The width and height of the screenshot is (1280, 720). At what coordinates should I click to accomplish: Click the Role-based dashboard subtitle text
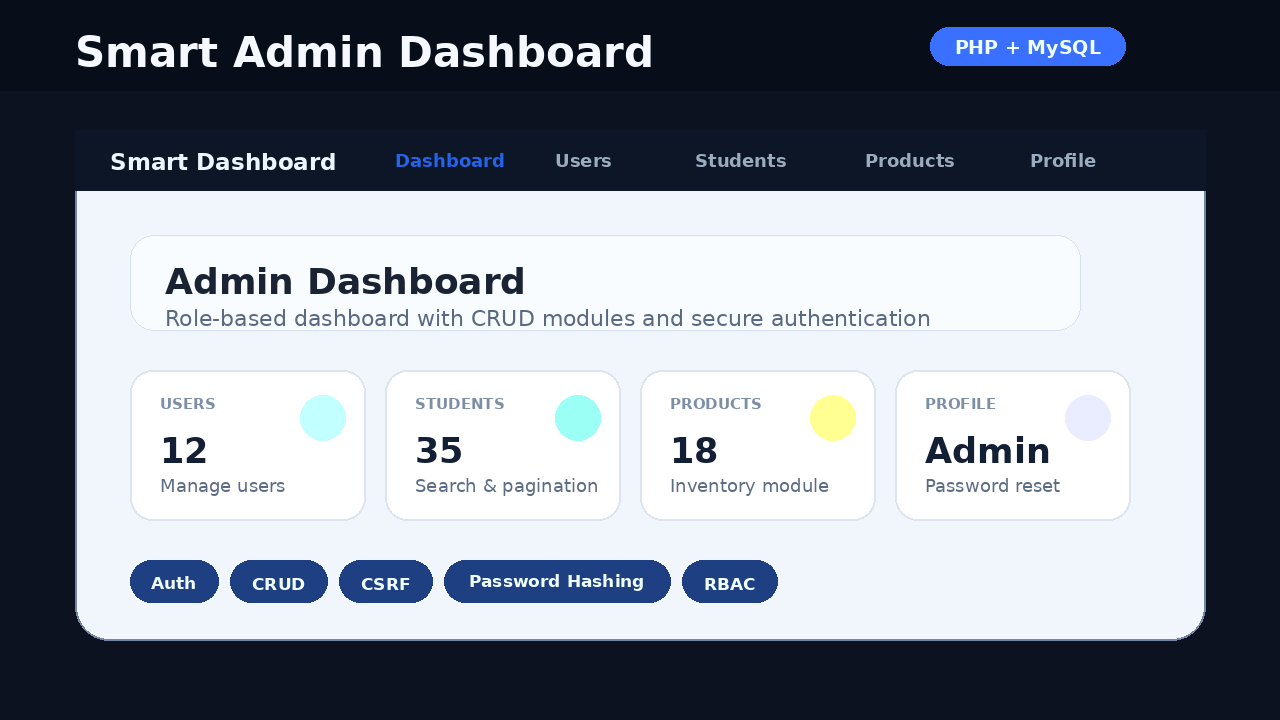coord(548,319)
